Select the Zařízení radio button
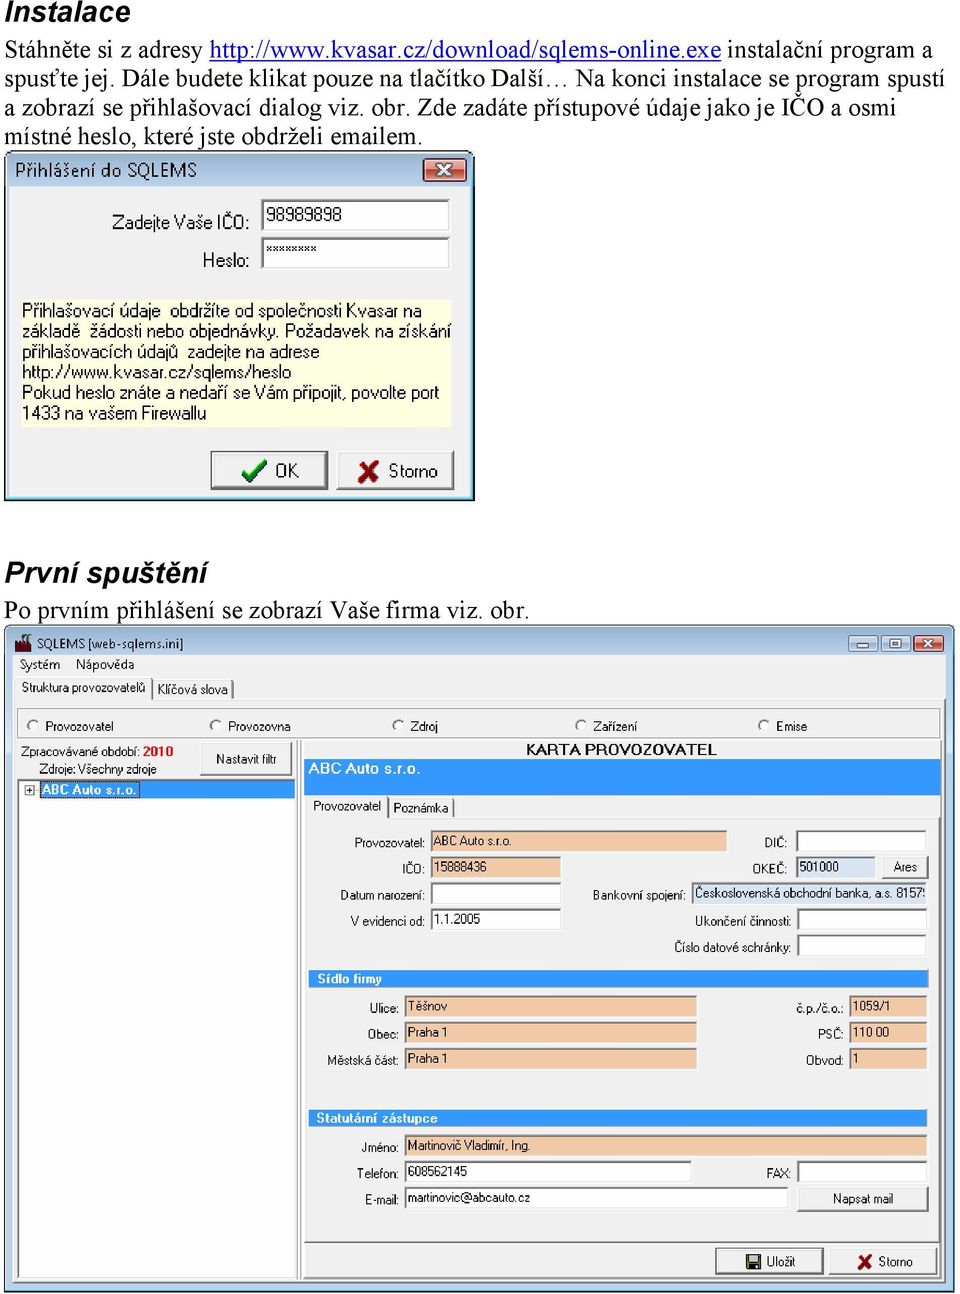The height and width of the screenshot is (1294, 960). pos(581,725)
